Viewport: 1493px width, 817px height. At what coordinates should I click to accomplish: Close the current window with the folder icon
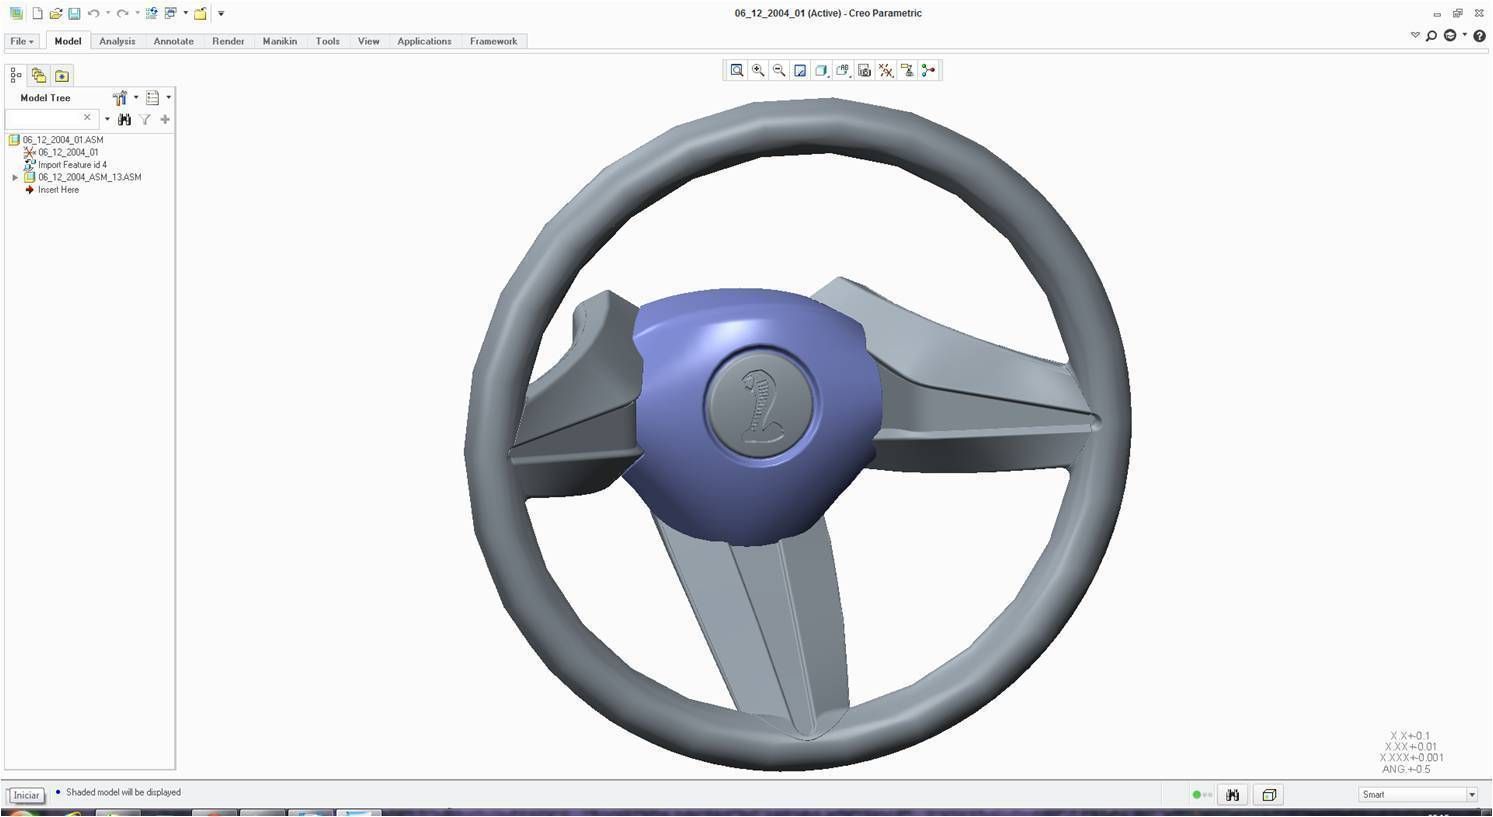tap(200, 13)
